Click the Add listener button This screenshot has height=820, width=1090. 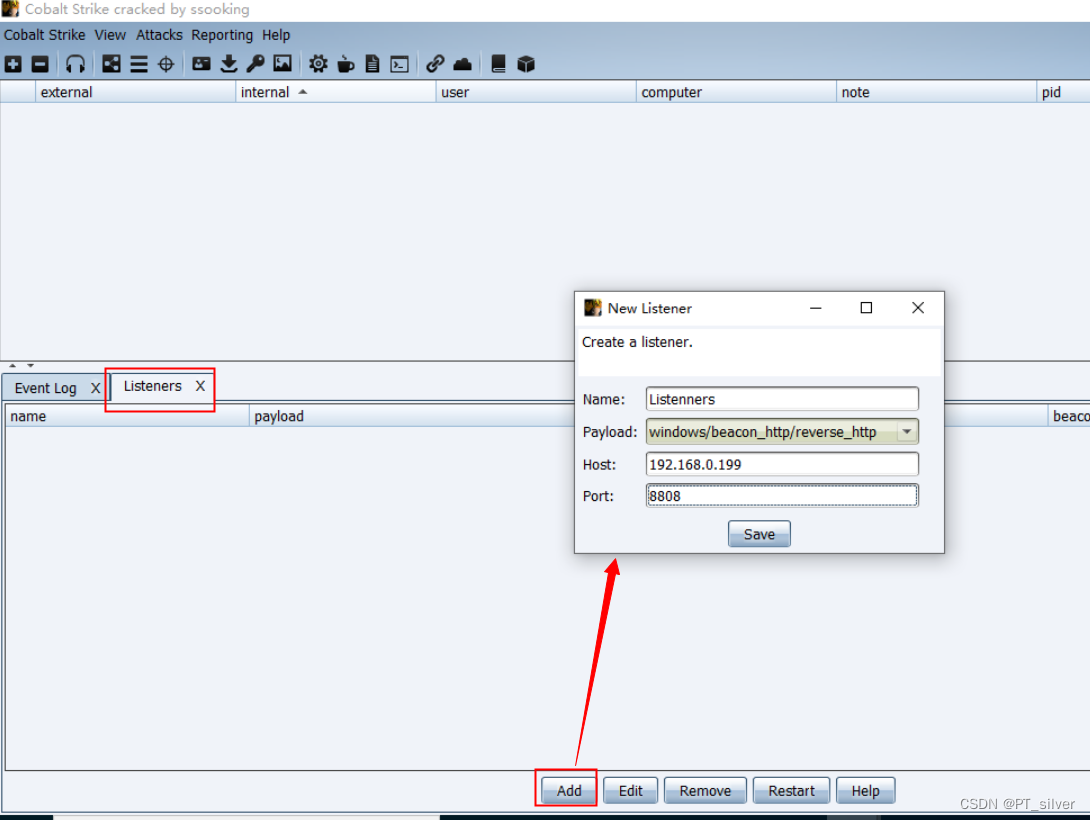click(x=569, y=791)
